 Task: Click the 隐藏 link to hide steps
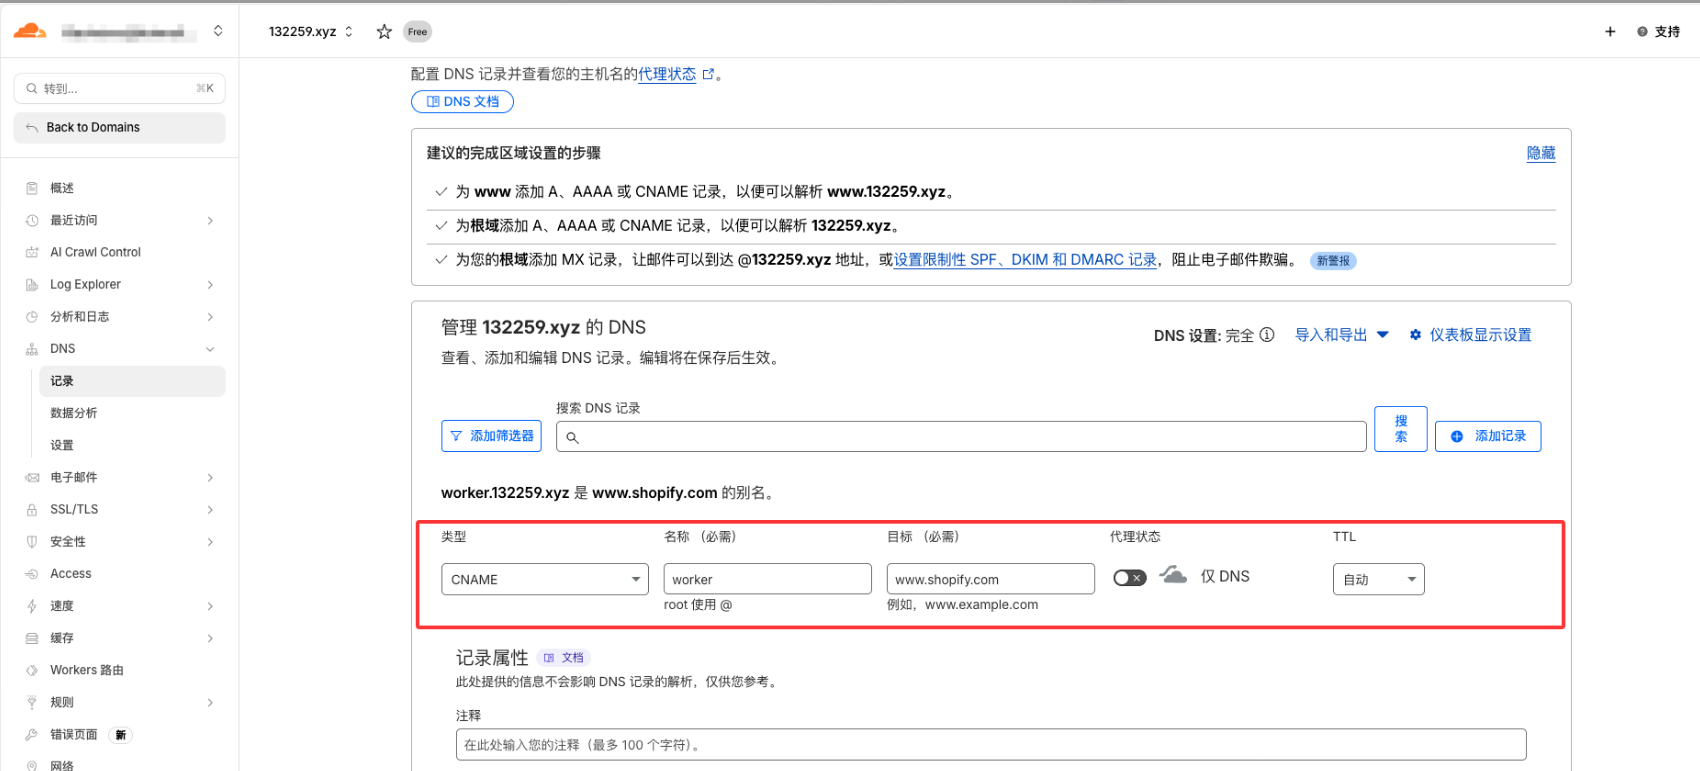pos(1540,153)
